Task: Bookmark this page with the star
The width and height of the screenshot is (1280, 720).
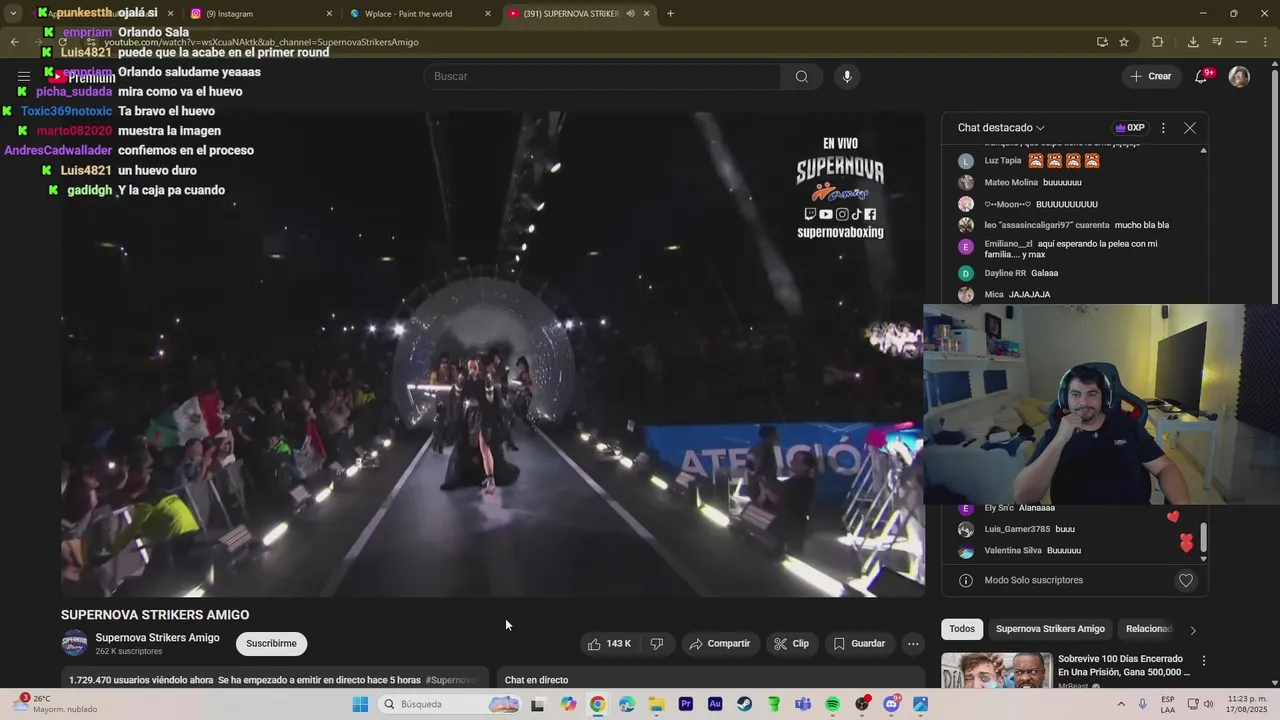Action: coord(1124,42)
